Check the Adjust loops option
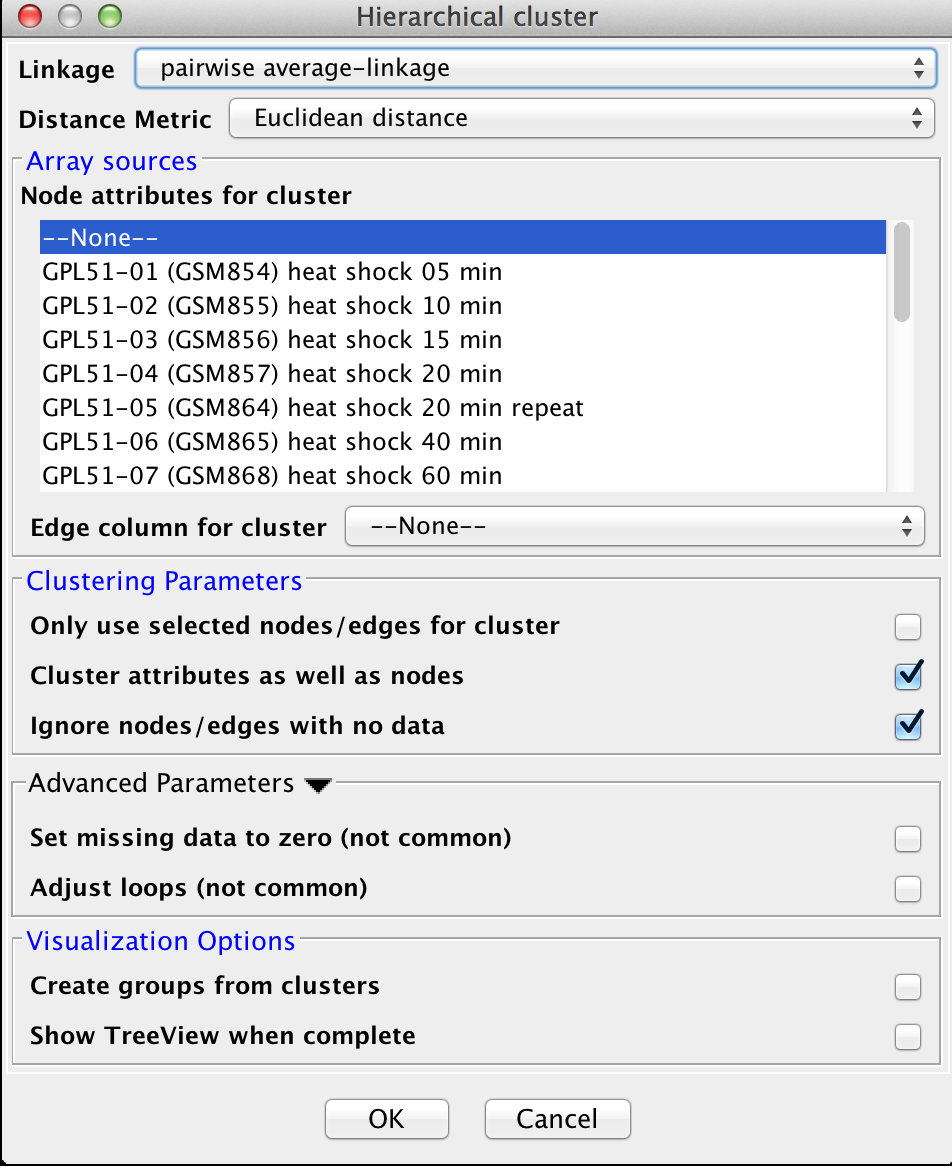The height and width of the screenshot is (1166, 952). [907, 889]
